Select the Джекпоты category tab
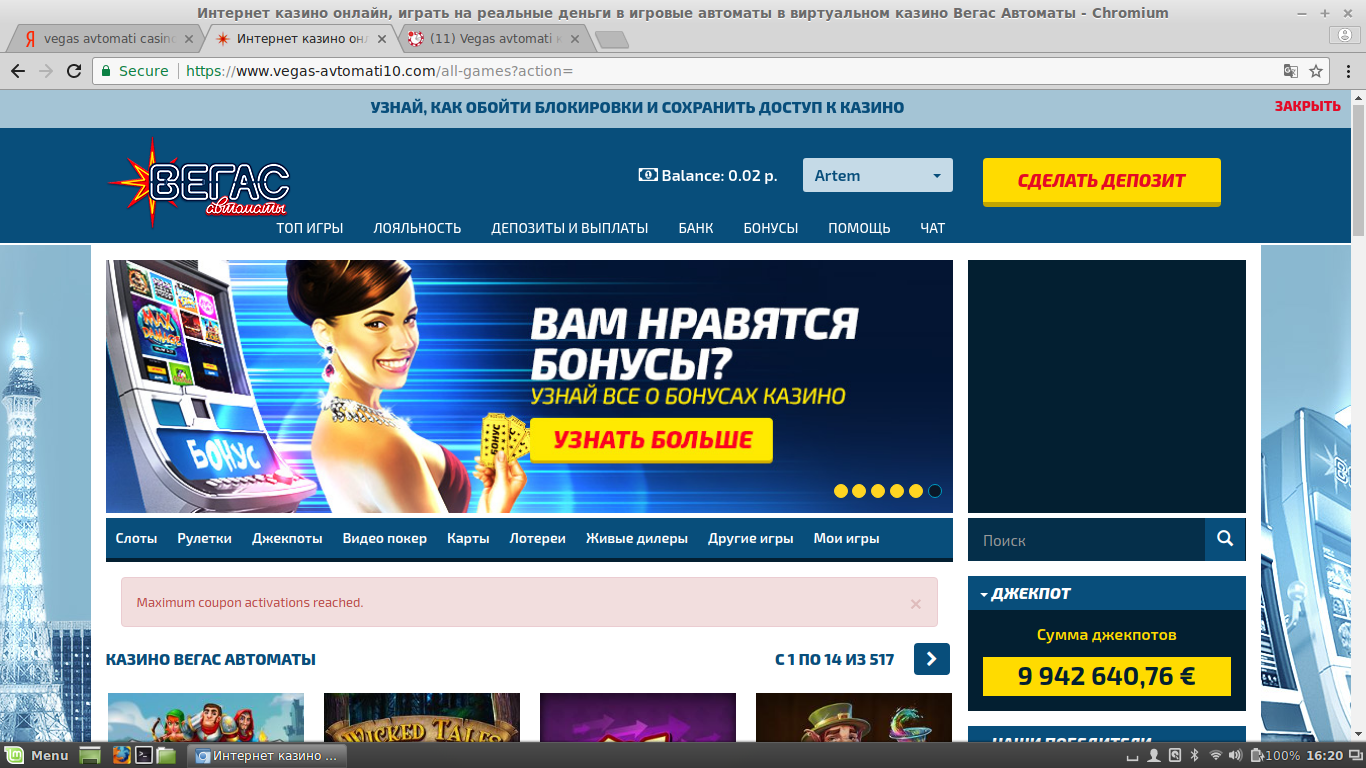This screenshot has height=768, width=1366. coord(287,538)
